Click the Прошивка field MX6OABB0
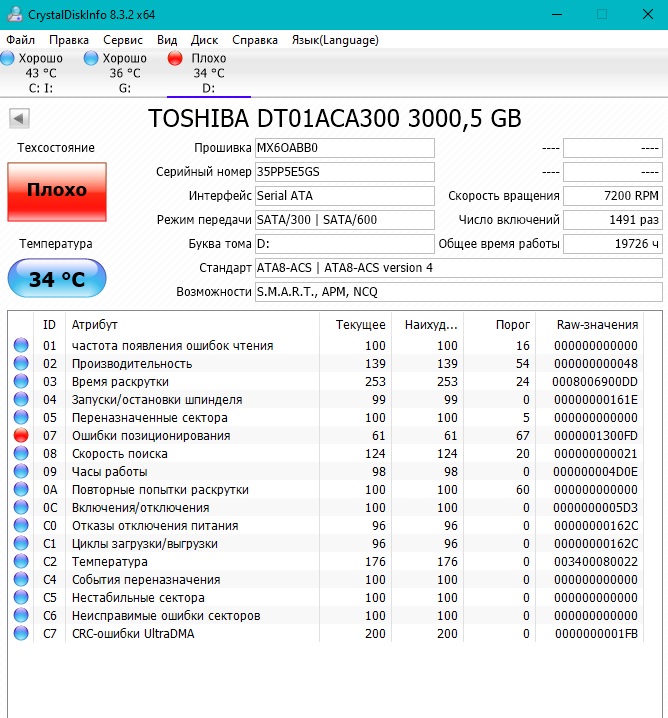Viewport: 668px width, 718px height. click(x=344, y=148)
